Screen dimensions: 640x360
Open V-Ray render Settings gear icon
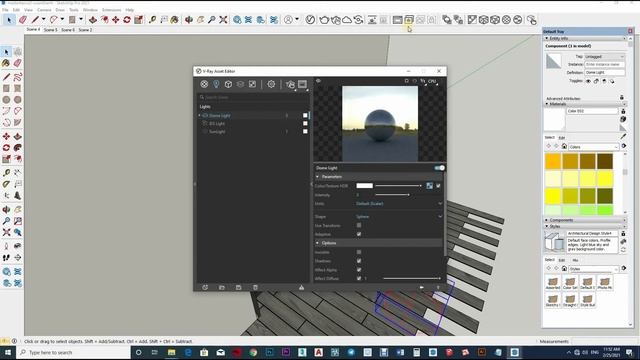coord(271,84)
